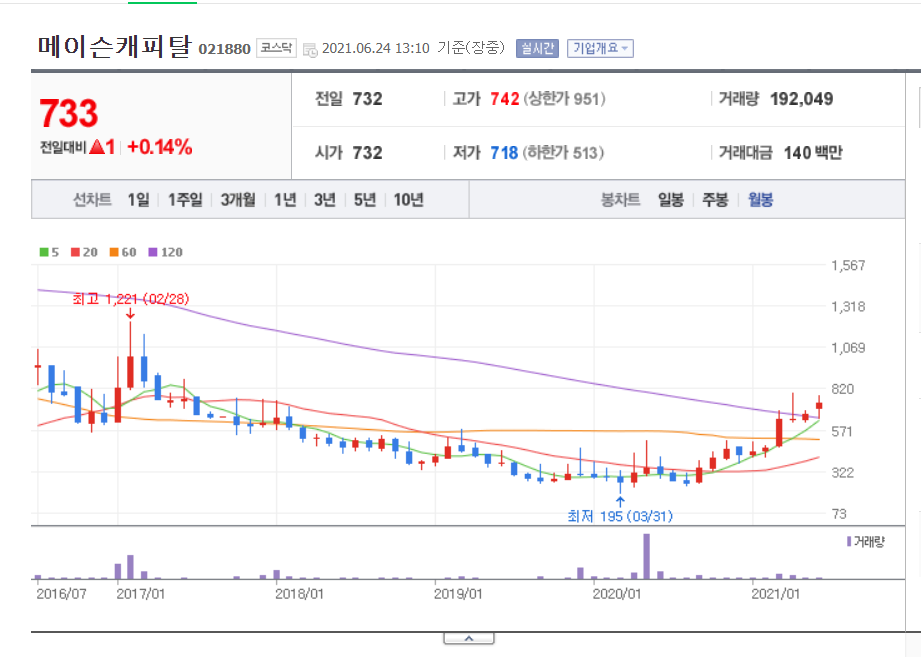This screenshot has width=921, height=657.
Task: Switch to 월봉 monthly candle chart
Action: pyautogui.click(x=761, y=200)
